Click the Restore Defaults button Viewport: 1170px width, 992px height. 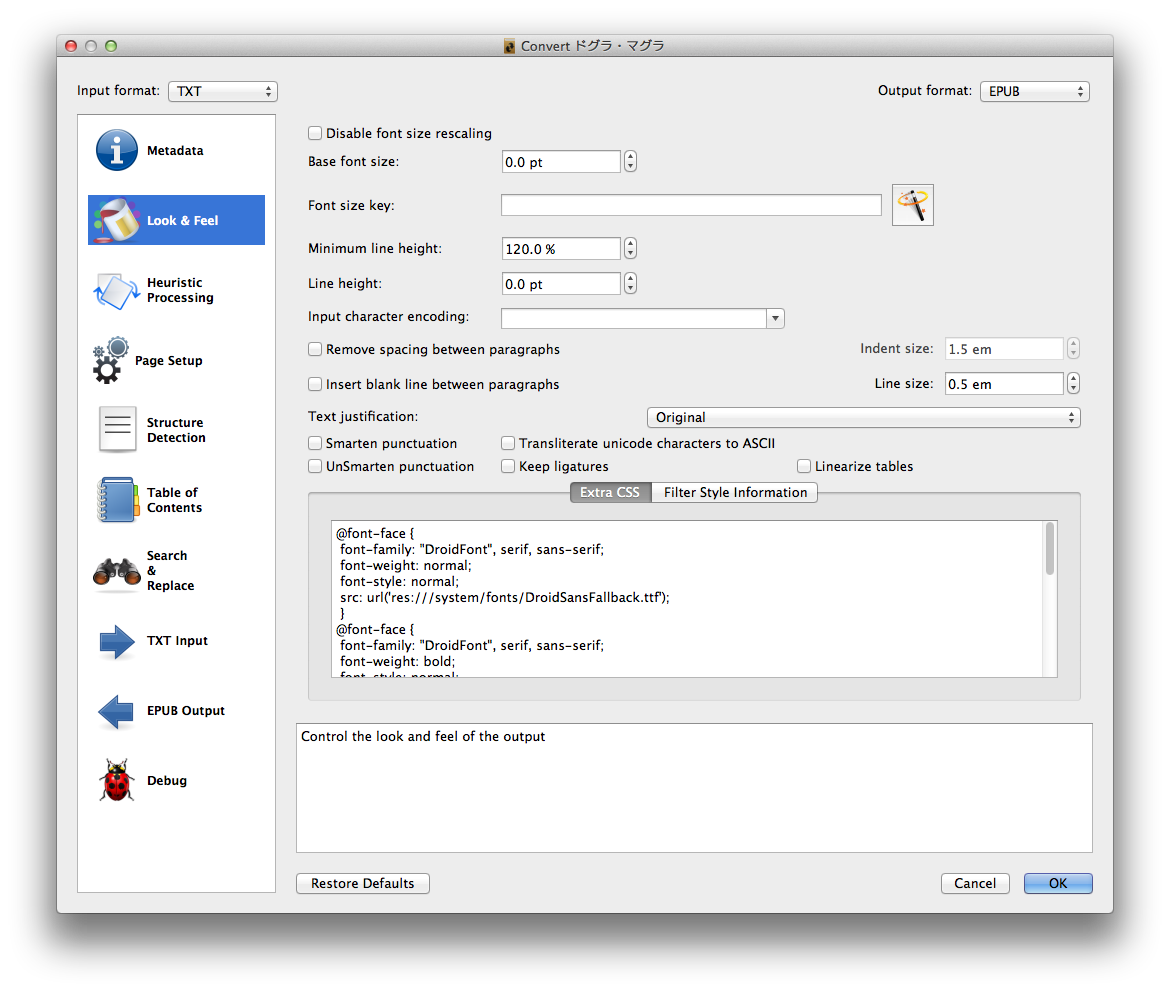(x=363, y=883)
